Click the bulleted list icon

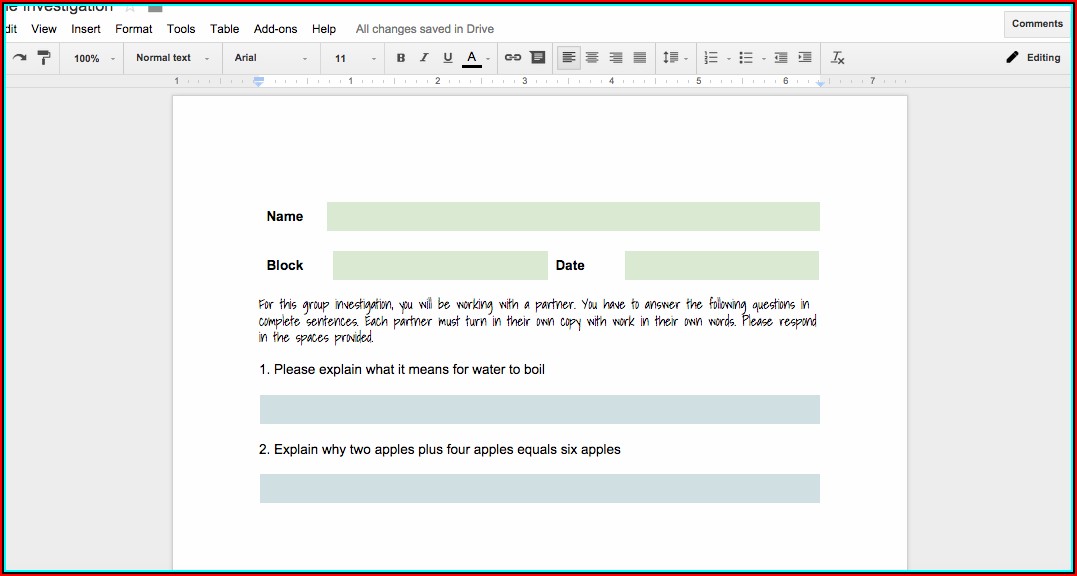click(x=746, y=58)
